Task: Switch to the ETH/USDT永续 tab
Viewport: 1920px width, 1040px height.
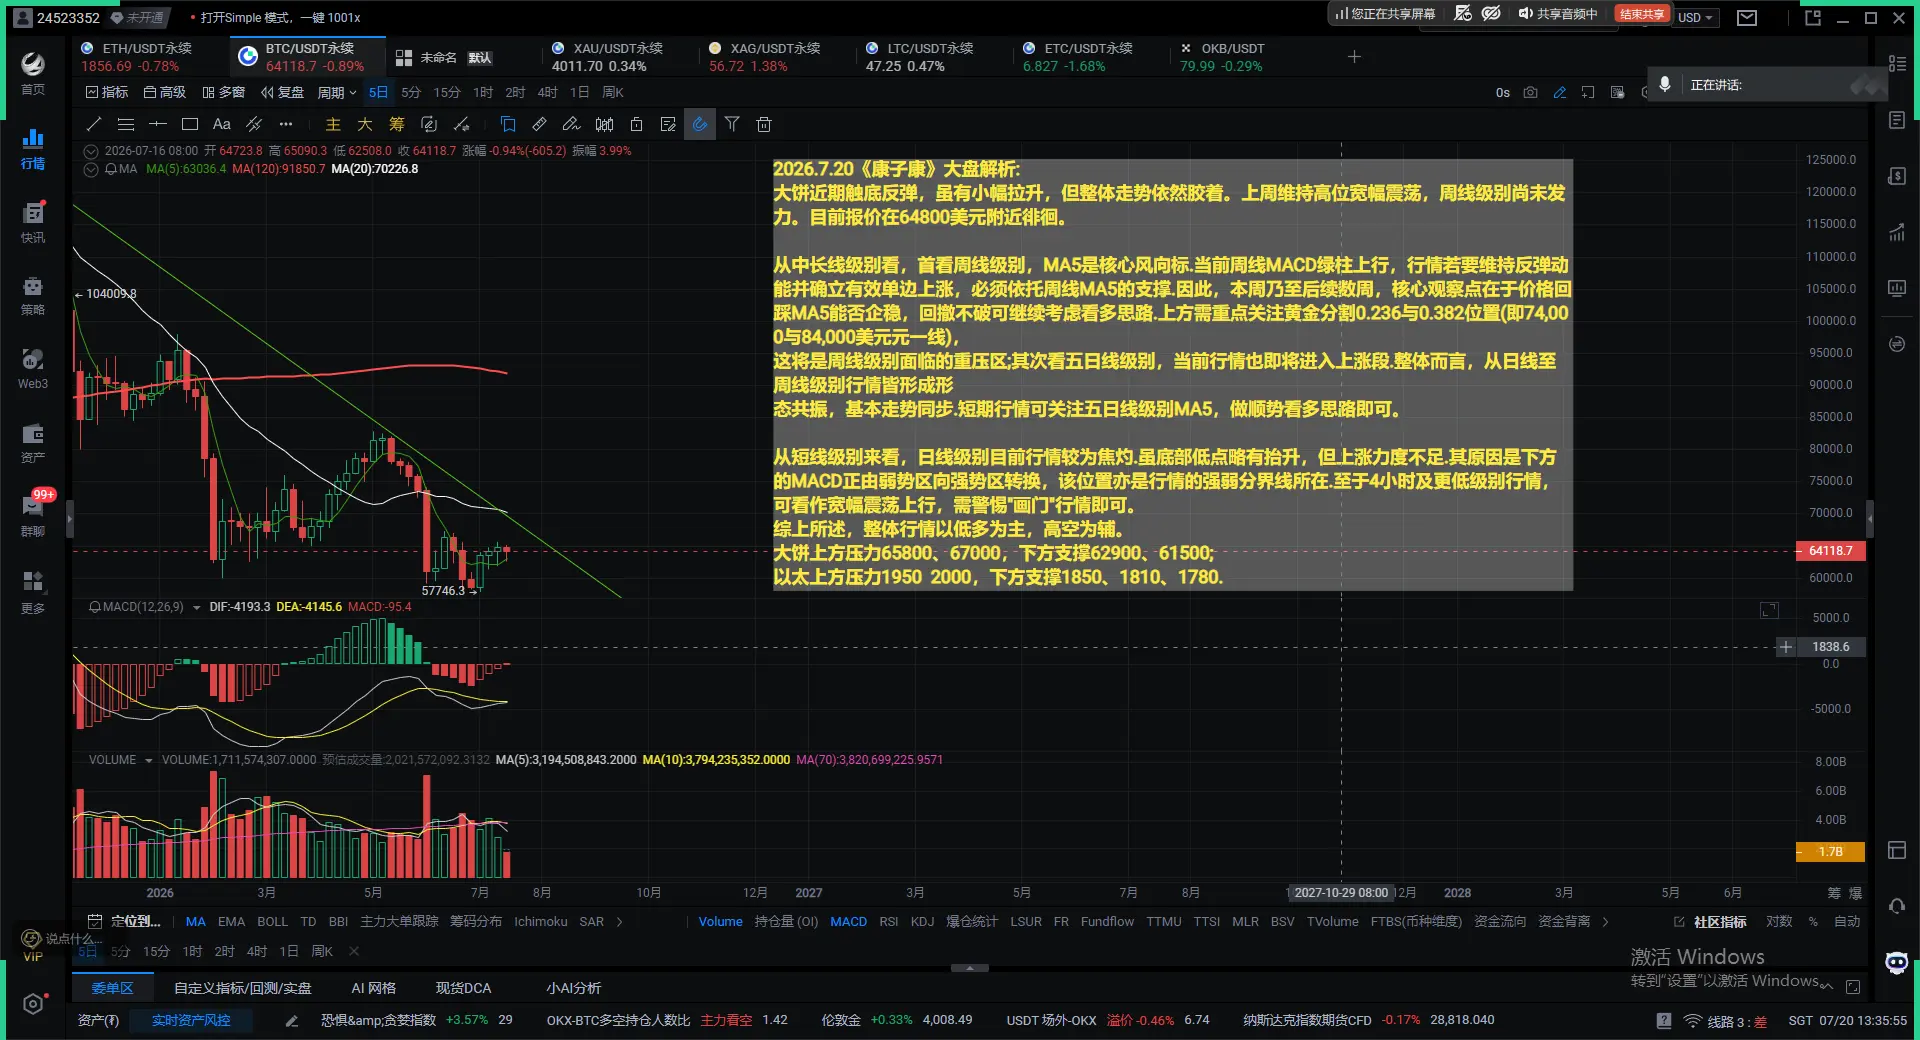Action: 151,57
